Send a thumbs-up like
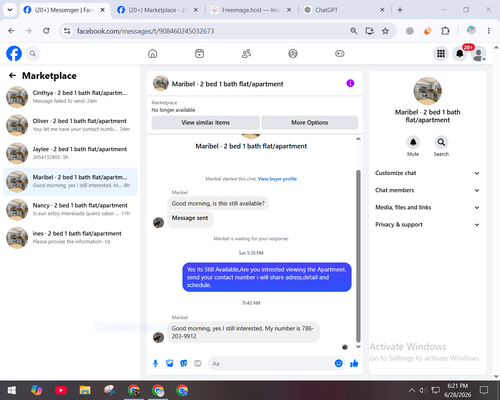Viewport: 500px width, 400px height. pyautogui.click(x=354, y=363)
